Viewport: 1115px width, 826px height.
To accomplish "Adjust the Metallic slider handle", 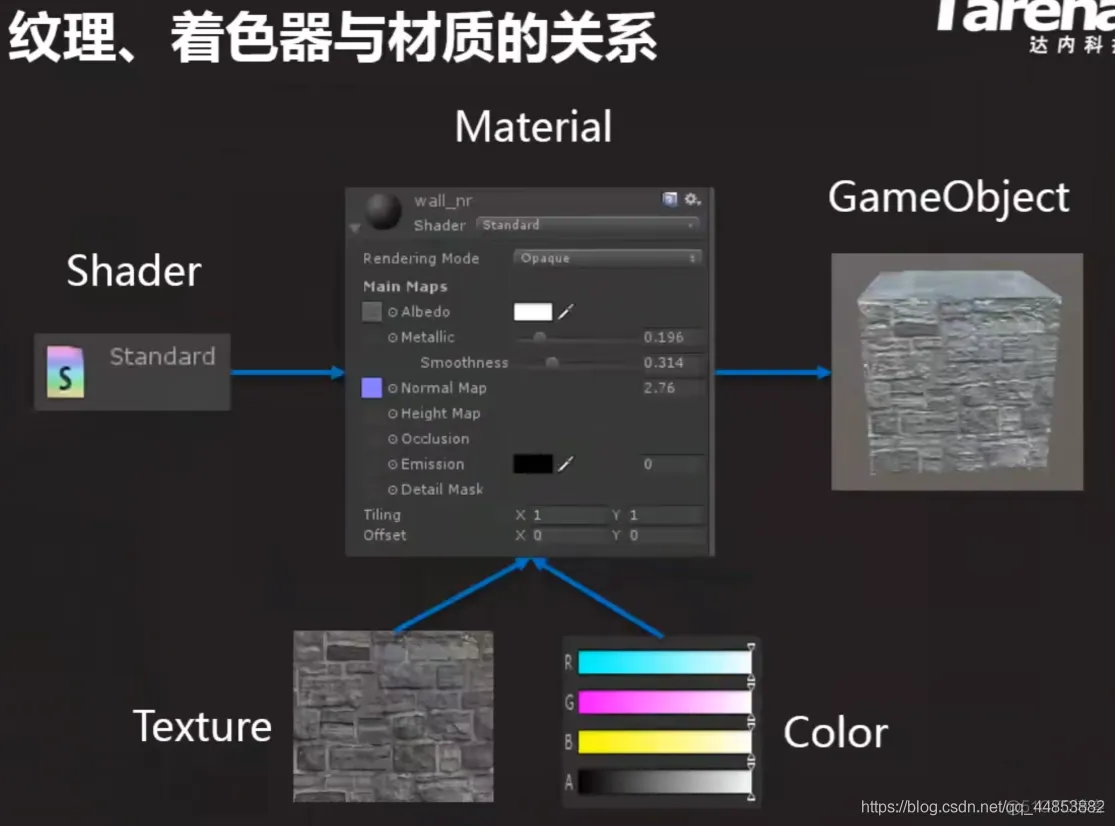I will (540, 337).
